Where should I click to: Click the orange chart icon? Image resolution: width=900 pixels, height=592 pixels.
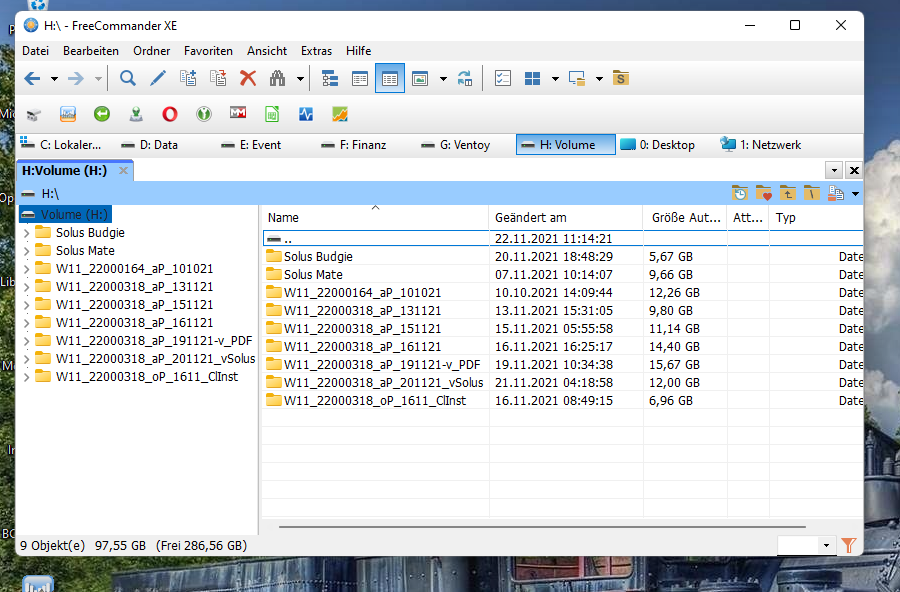pyautogui.click(x=340, y=114)
